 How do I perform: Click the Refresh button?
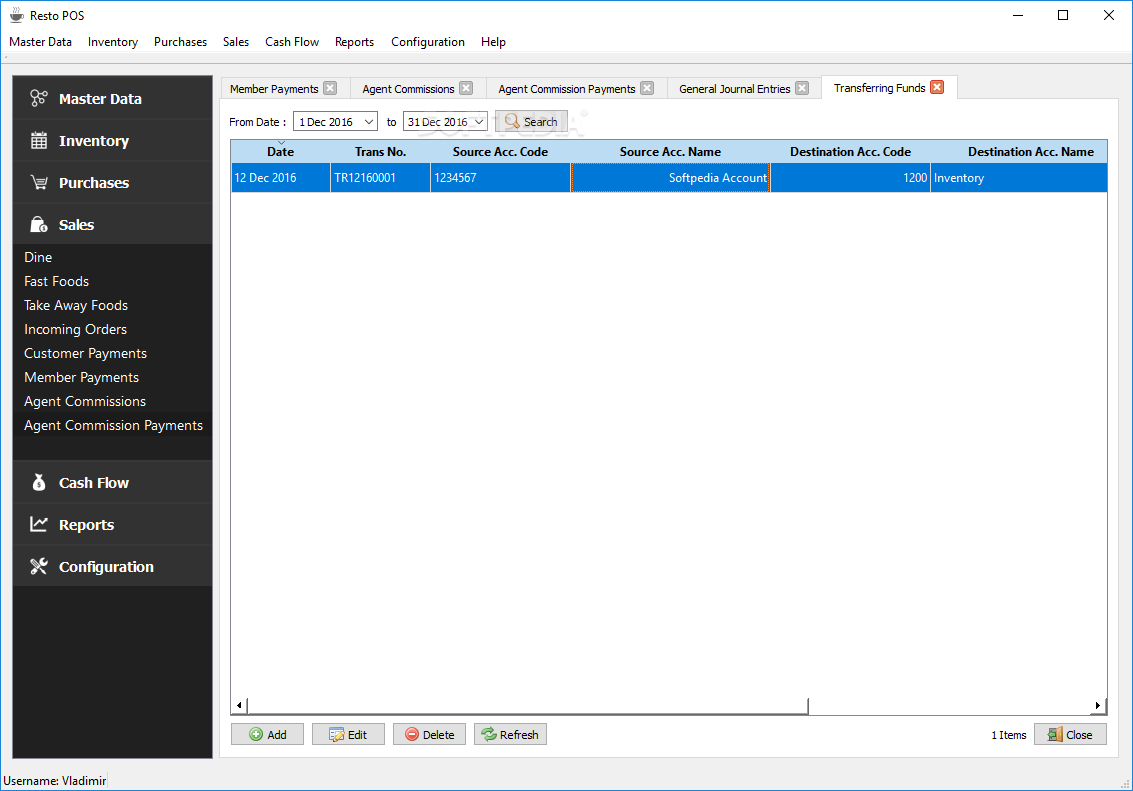510,734
